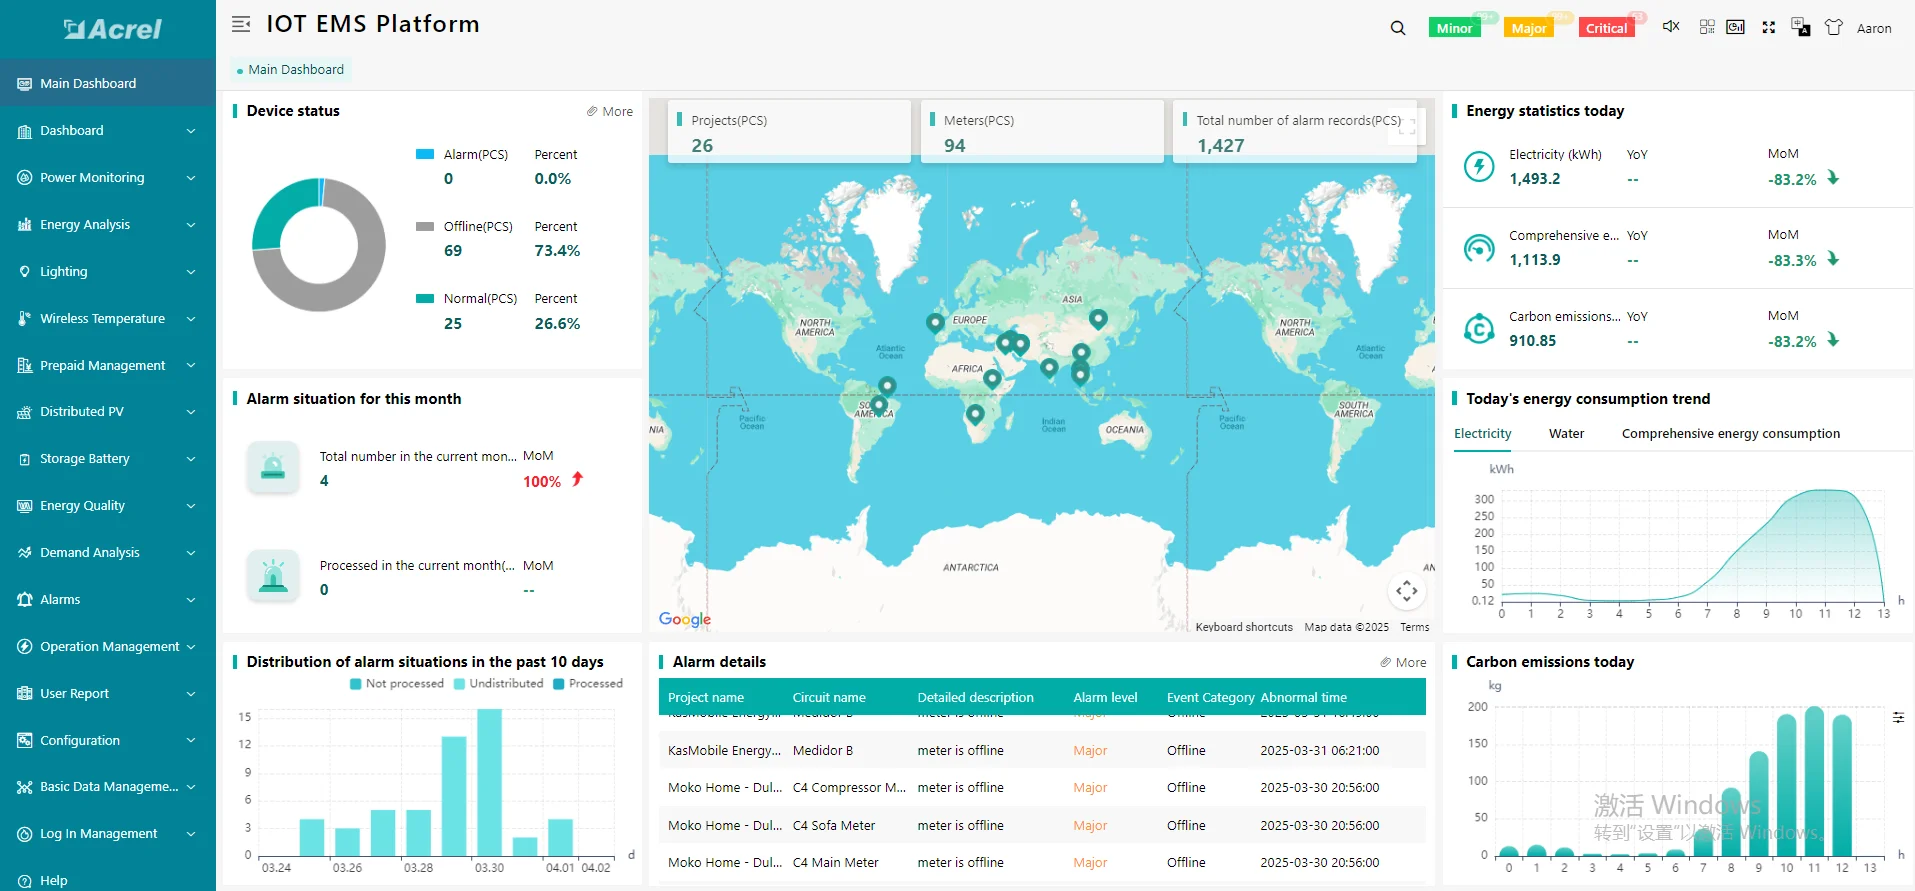Open the search magnifier icon
This screenshot has height=891, width=1915.
coord(1398,28)
